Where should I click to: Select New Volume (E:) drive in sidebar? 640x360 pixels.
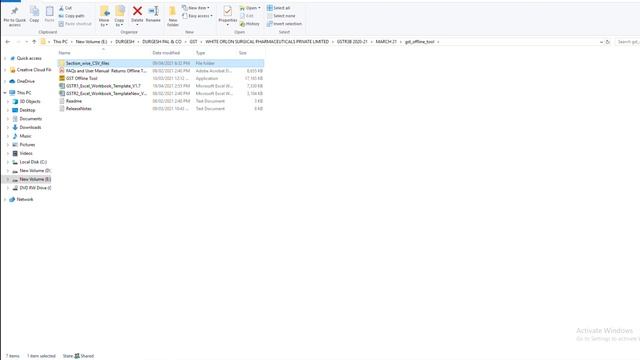(x=35, y=179)
